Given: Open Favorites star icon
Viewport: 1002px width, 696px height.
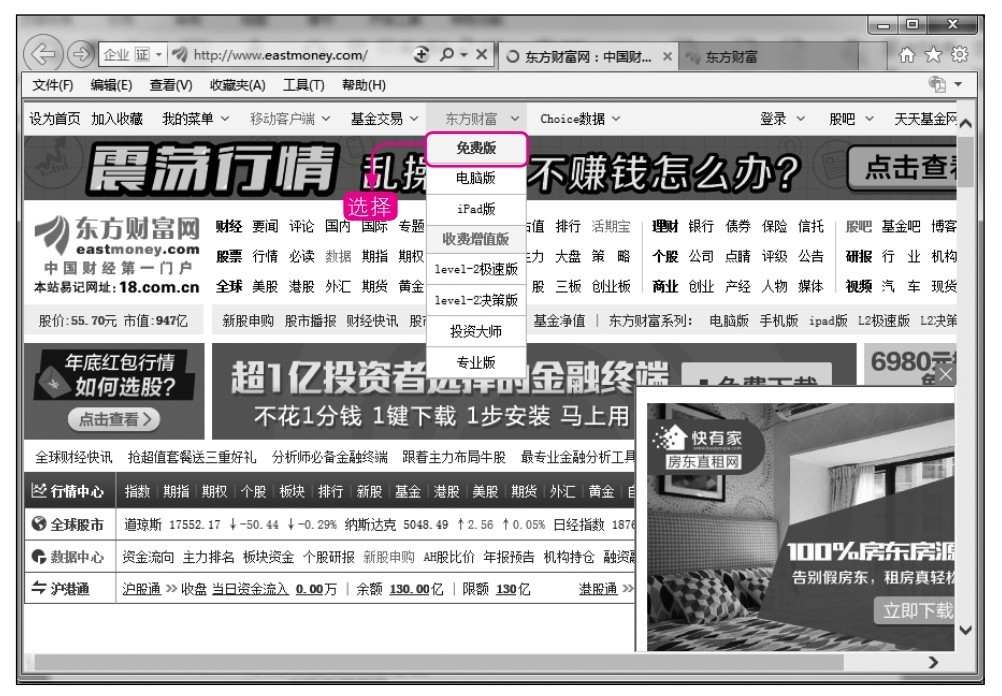Looking at the screenshot, I should 934,55.
